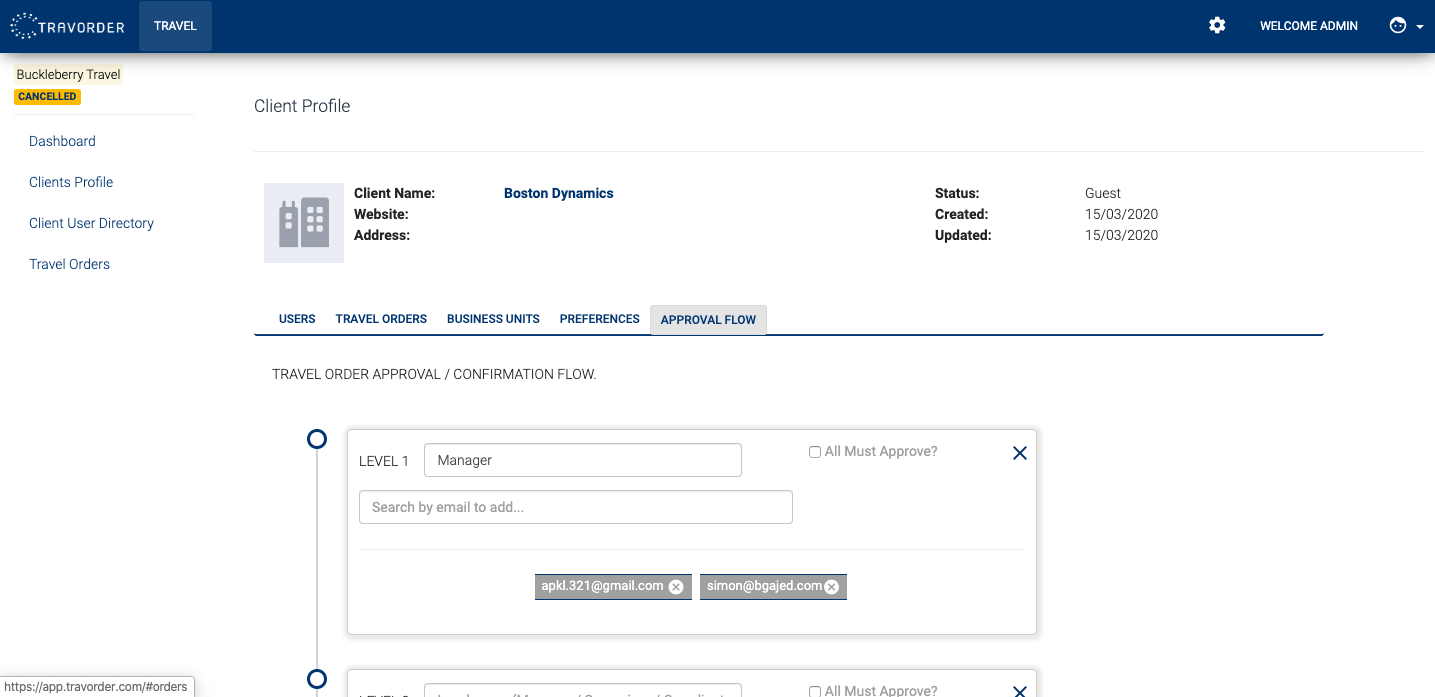Screen dimensions: 1435x697
Task: Open Travel Orders in sidebar
Action: [69, 264]
